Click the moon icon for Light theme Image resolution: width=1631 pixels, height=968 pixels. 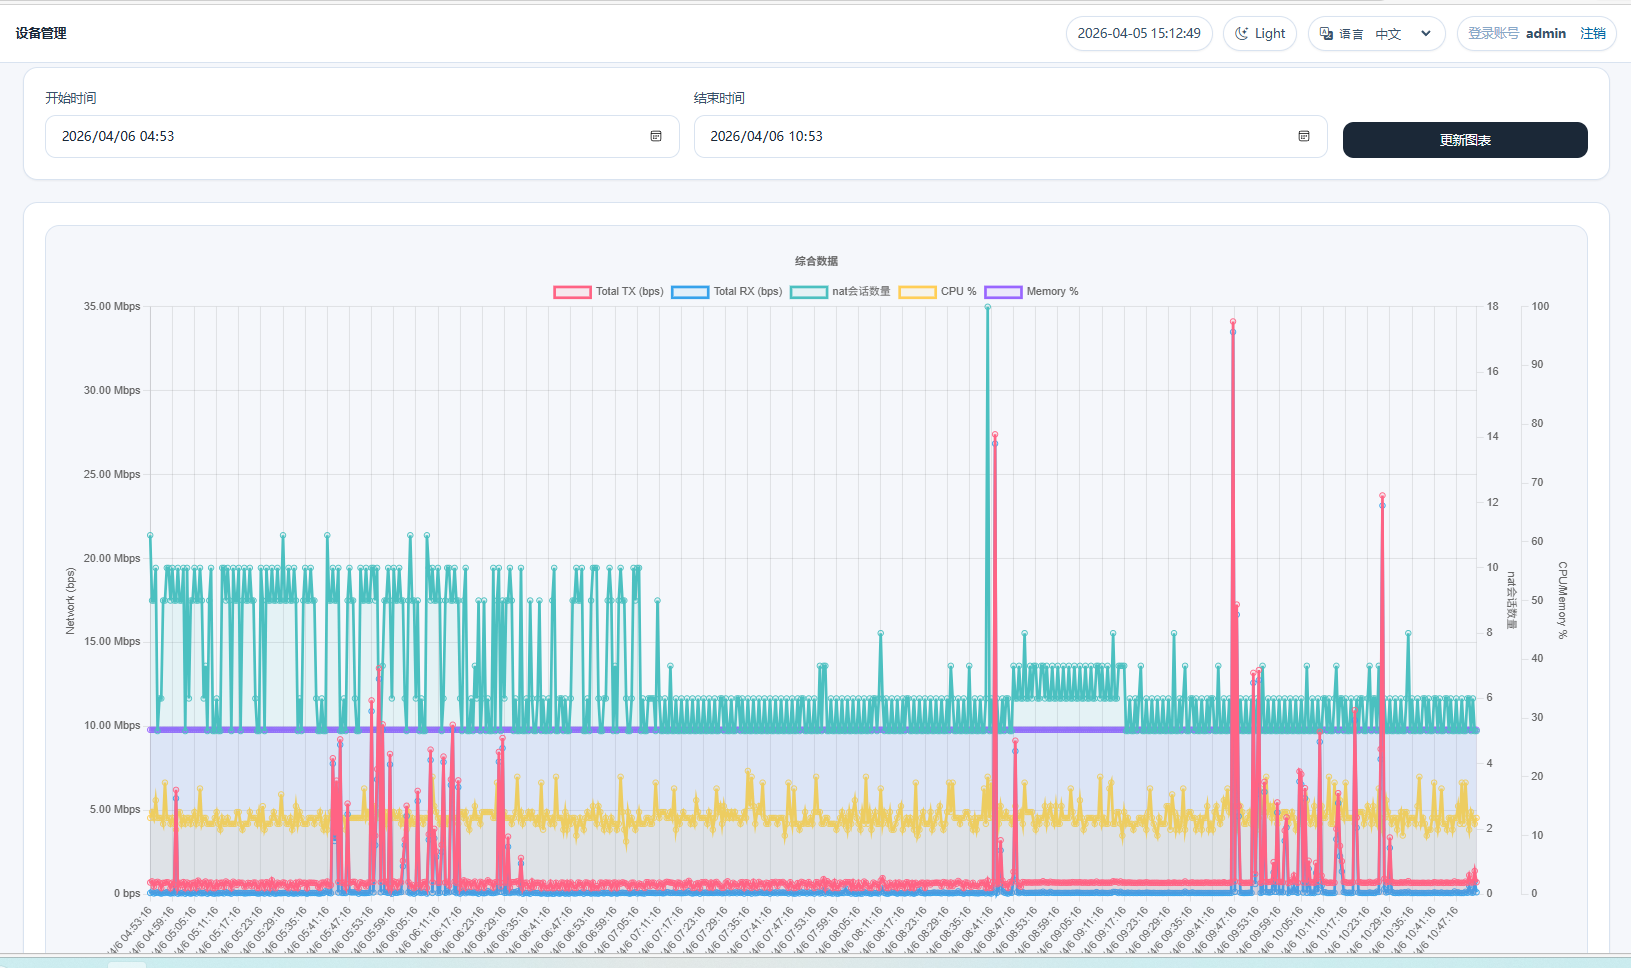click(x=1242, y=34)
